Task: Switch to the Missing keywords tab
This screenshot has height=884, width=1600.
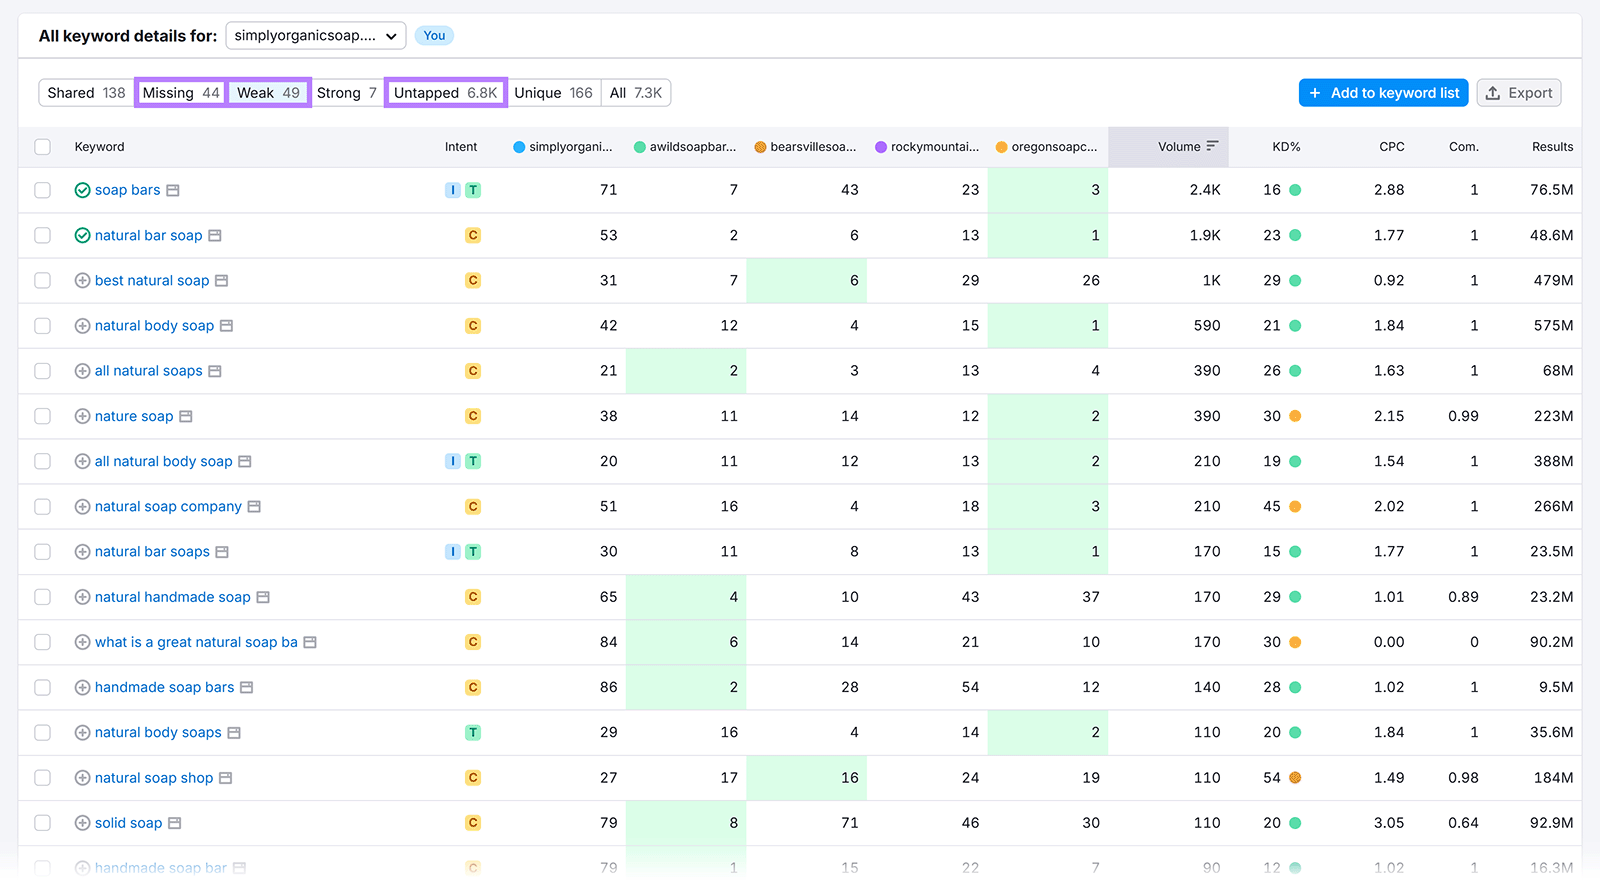Action: point(181,93)
